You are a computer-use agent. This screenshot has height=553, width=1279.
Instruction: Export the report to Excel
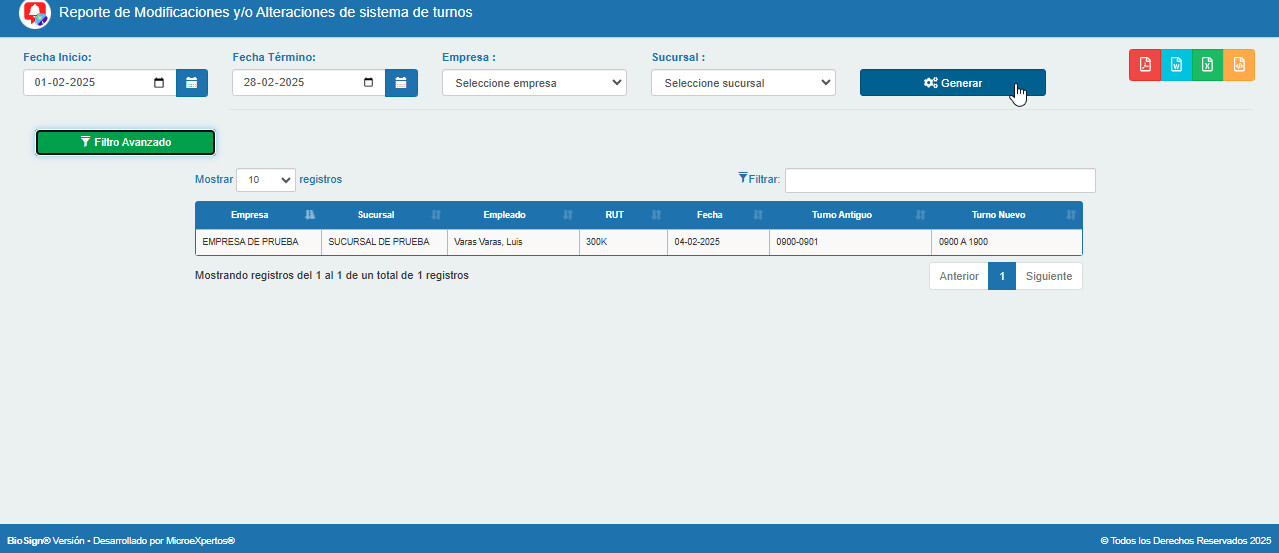[1207, 65]
